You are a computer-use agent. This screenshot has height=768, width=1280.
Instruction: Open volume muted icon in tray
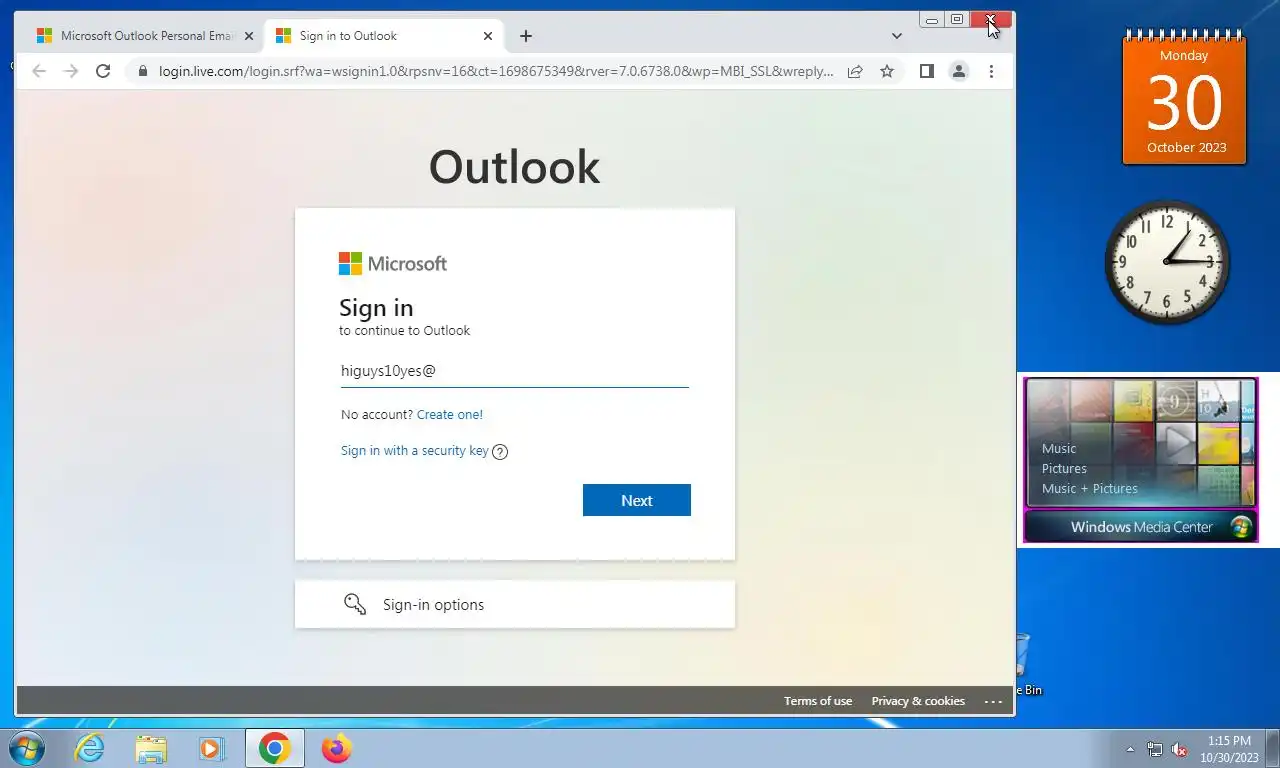pos(1179,749)
